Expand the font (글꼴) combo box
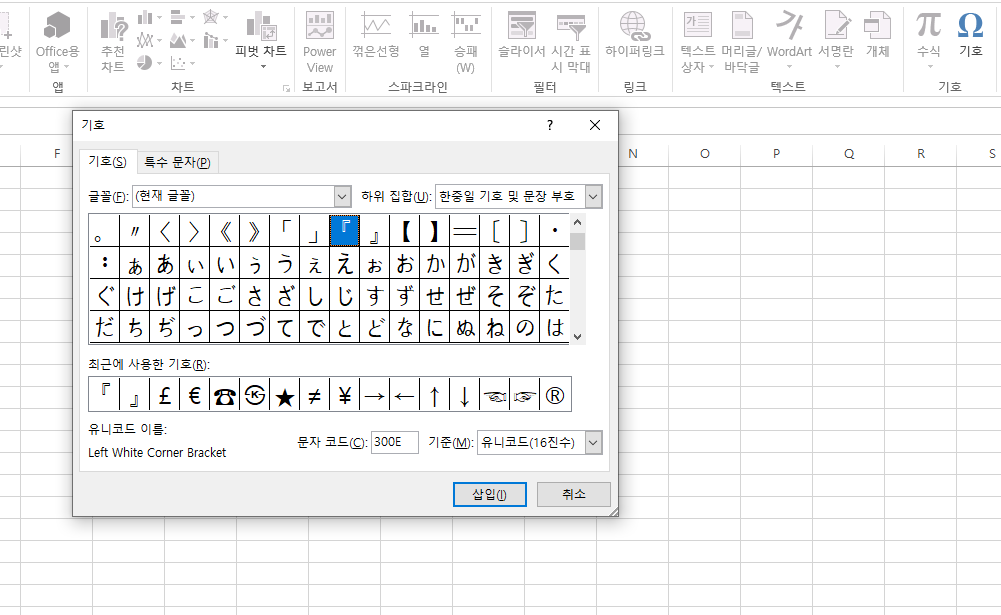Image resolution: width=1001 pixels, height=615 pixels. tap(342, 197)
